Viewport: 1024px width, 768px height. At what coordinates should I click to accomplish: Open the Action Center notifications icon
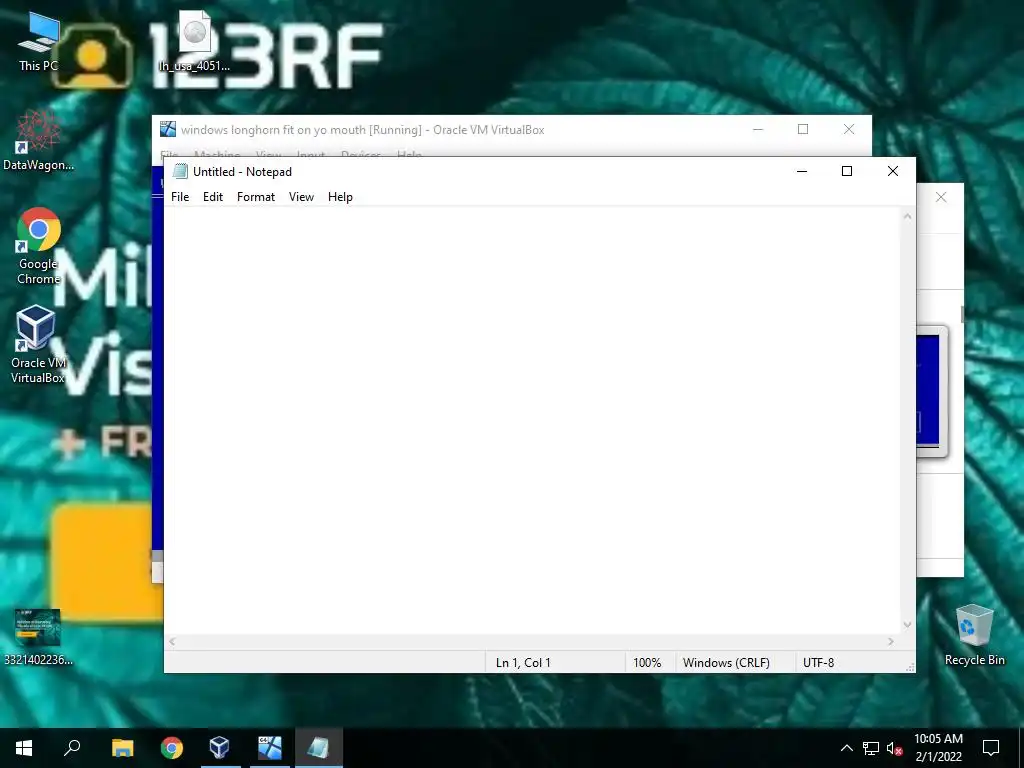[x=991, y=748]
